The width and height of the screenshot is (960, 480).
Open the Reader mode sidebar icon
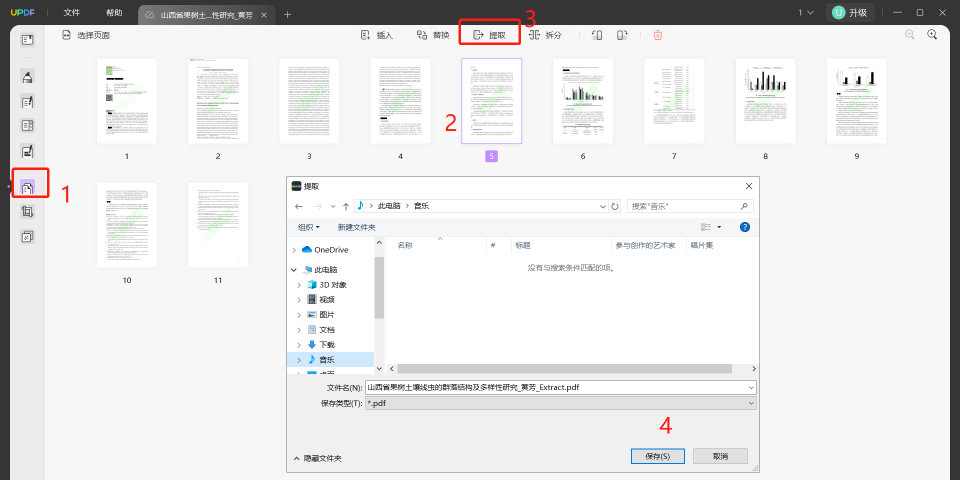click(x=28, y=40)
